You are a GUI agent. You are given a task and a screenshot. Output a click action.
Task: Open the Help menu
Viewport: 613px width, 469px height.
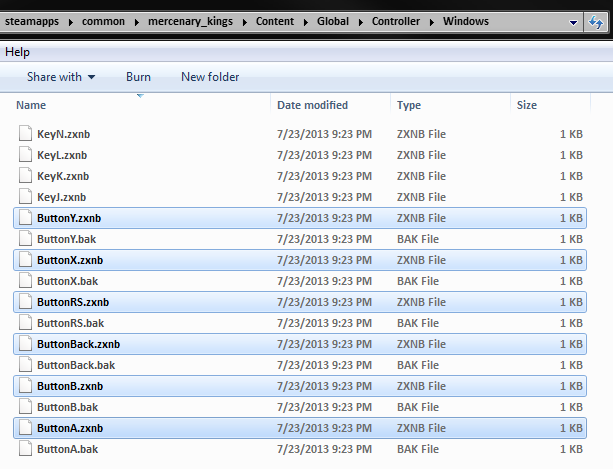(17, 52)
